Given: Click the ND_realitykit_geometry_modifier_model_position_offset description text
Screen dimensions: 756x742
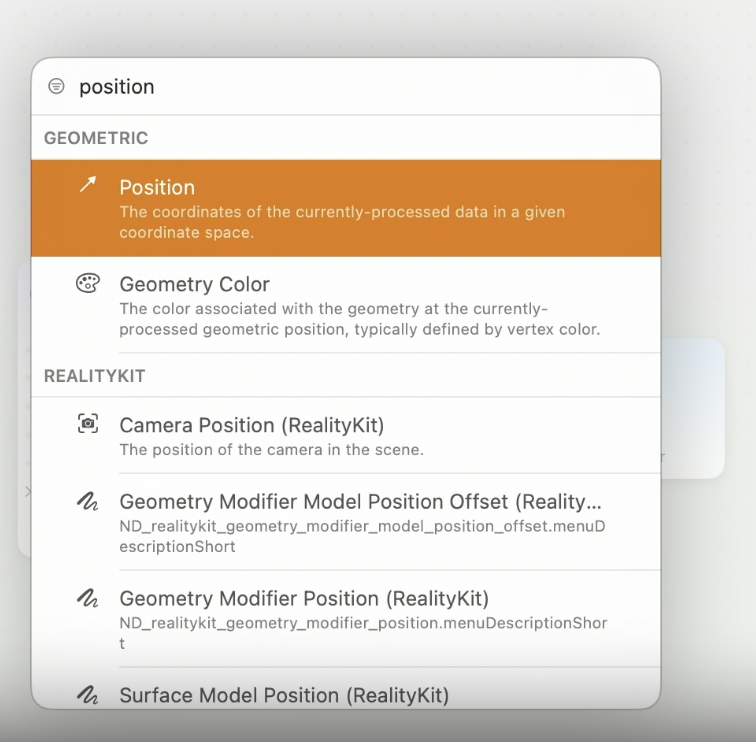Looking at the screenshot, I should click(362, 536).
